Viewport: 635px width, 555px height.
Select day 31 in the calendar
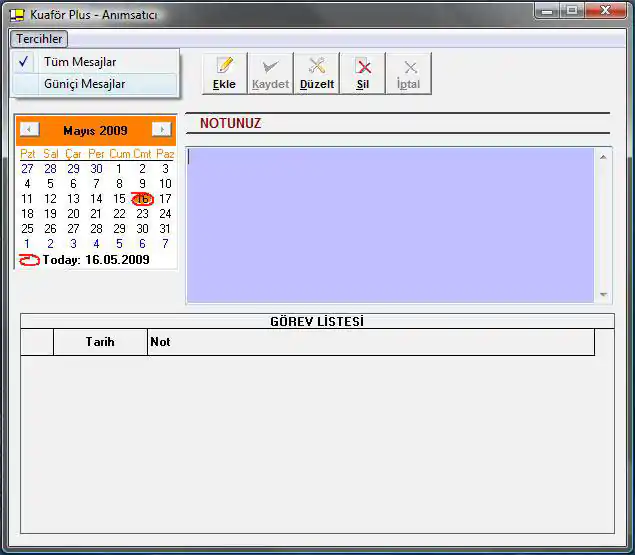point(165,229)
